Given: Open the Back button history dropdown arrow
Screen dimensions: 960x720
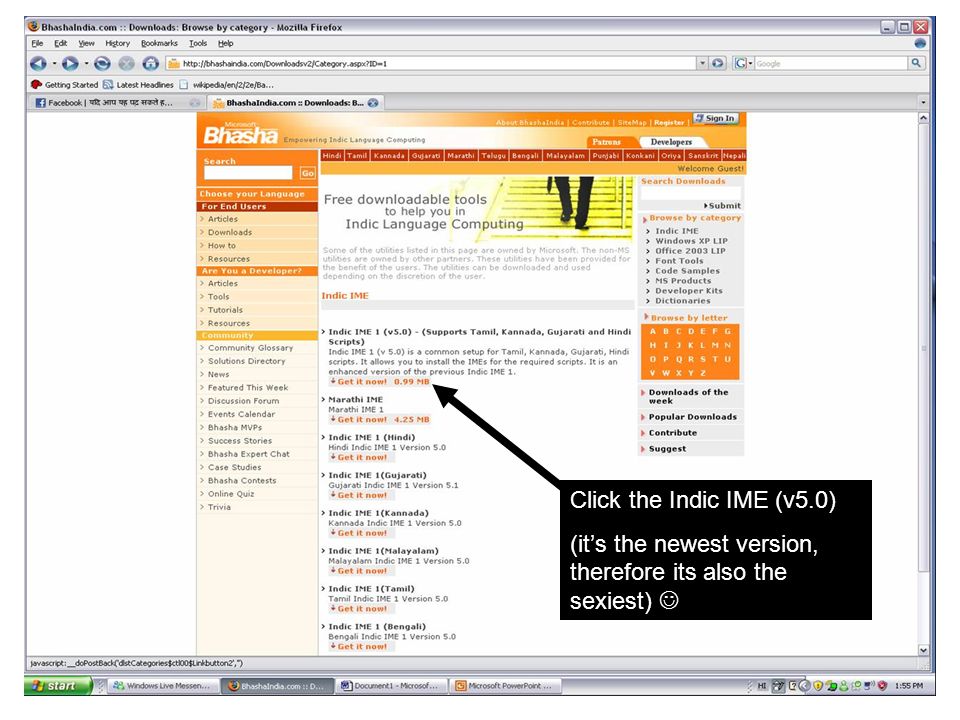Looking at the screenshot, I should (54, 63).
